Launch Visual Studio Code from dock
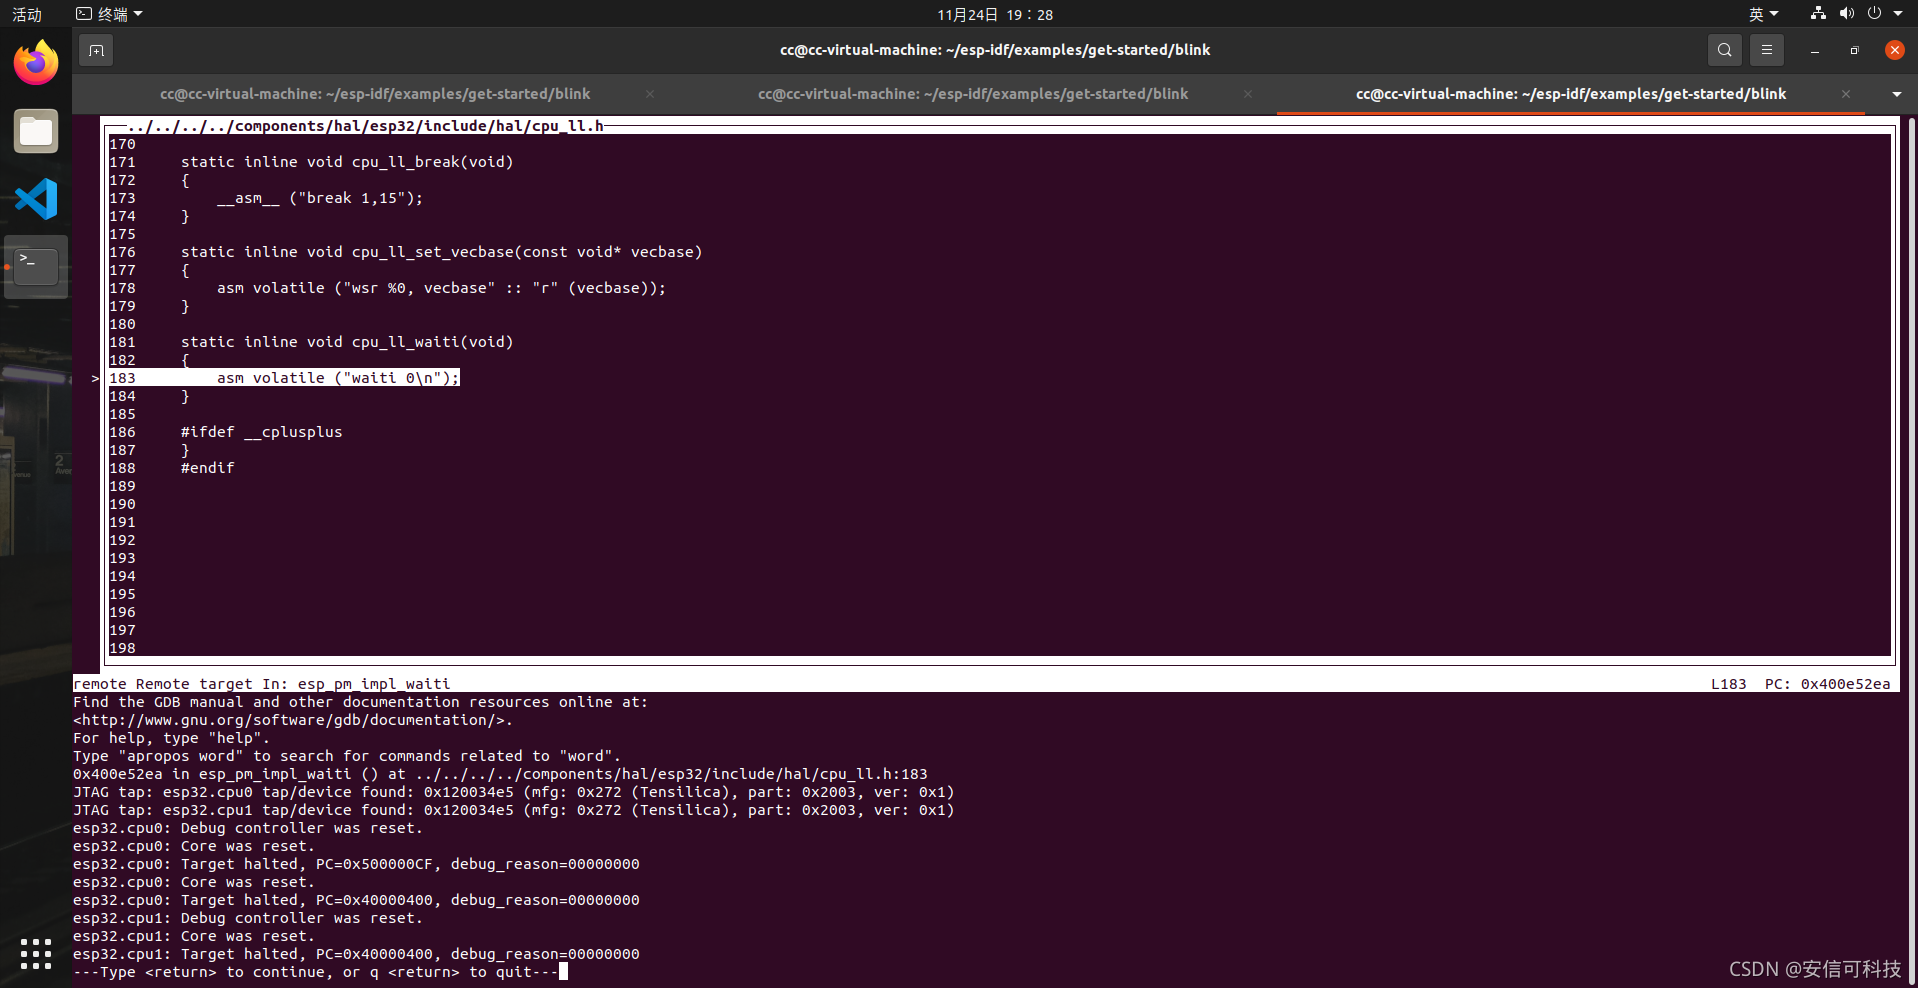Image resolution: width=1918 pixels, height=988 pixels. tap(36, 199)
